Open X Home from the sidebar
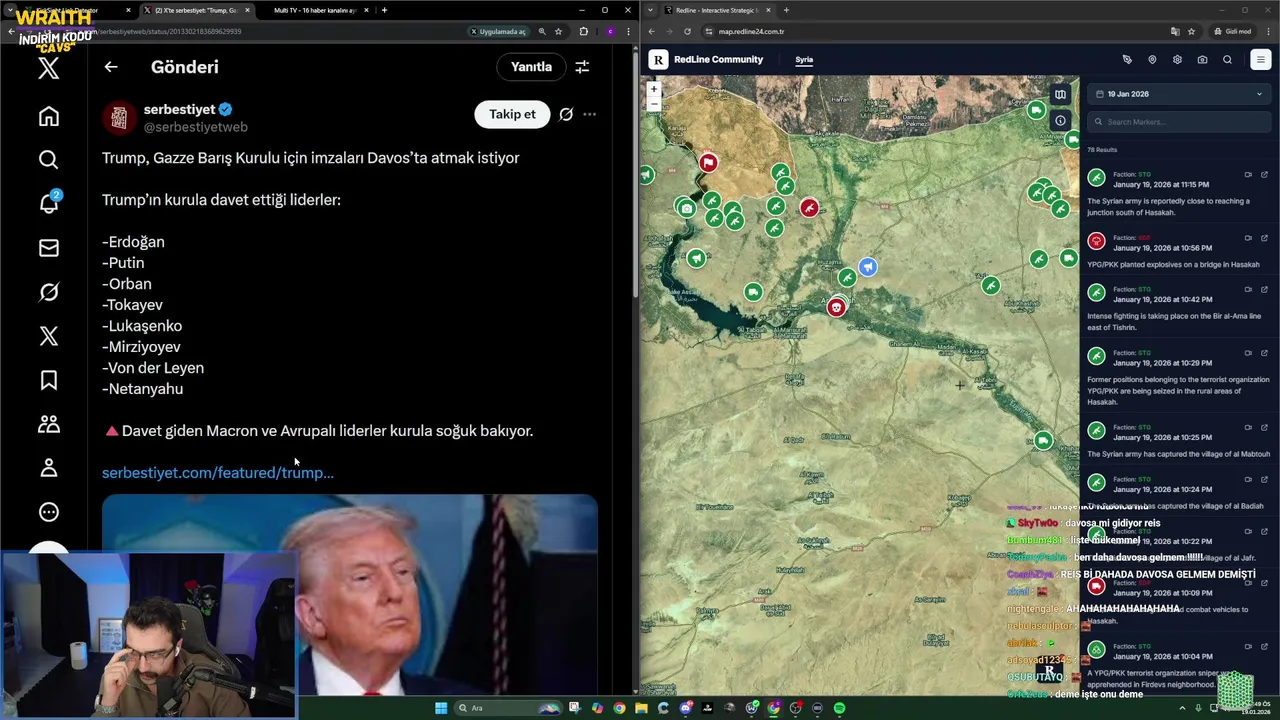This screenshot has width=1280, height=720. click(x=48, y=116)
